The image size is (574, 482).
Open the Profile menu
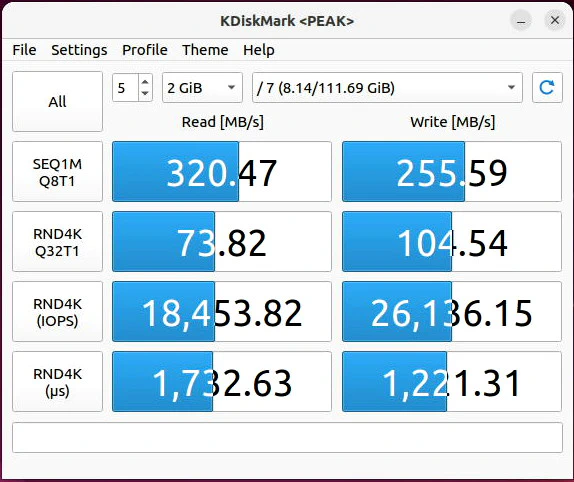145,50
